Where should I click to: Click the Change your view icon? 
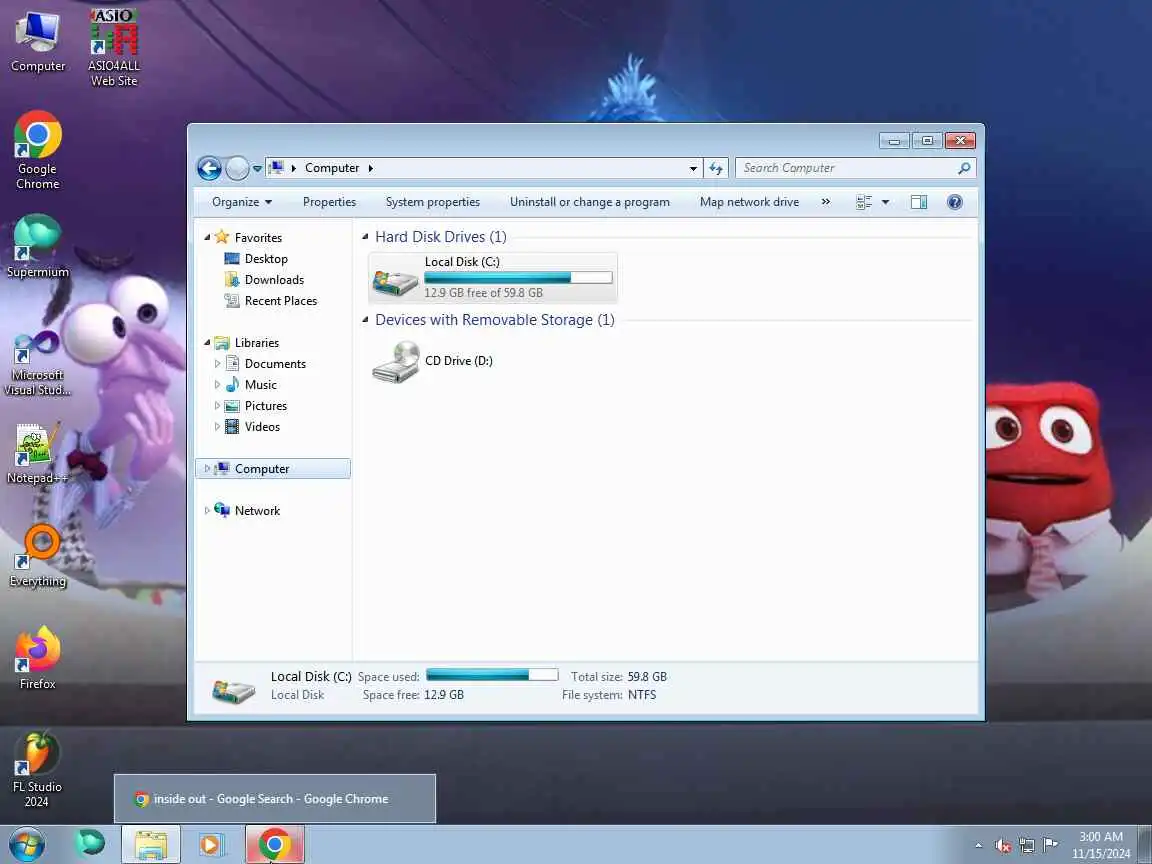864,202
